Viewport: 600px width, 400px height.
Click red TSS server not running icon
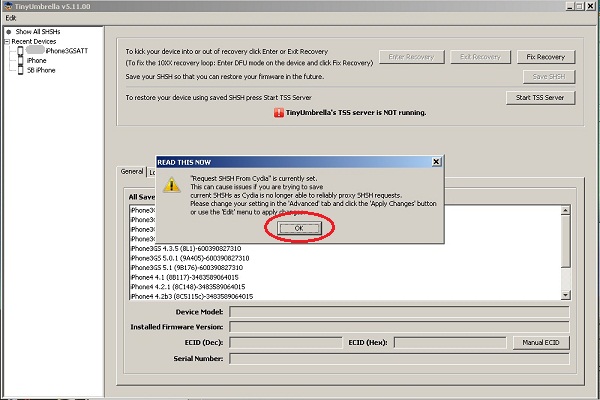(279, 113)
